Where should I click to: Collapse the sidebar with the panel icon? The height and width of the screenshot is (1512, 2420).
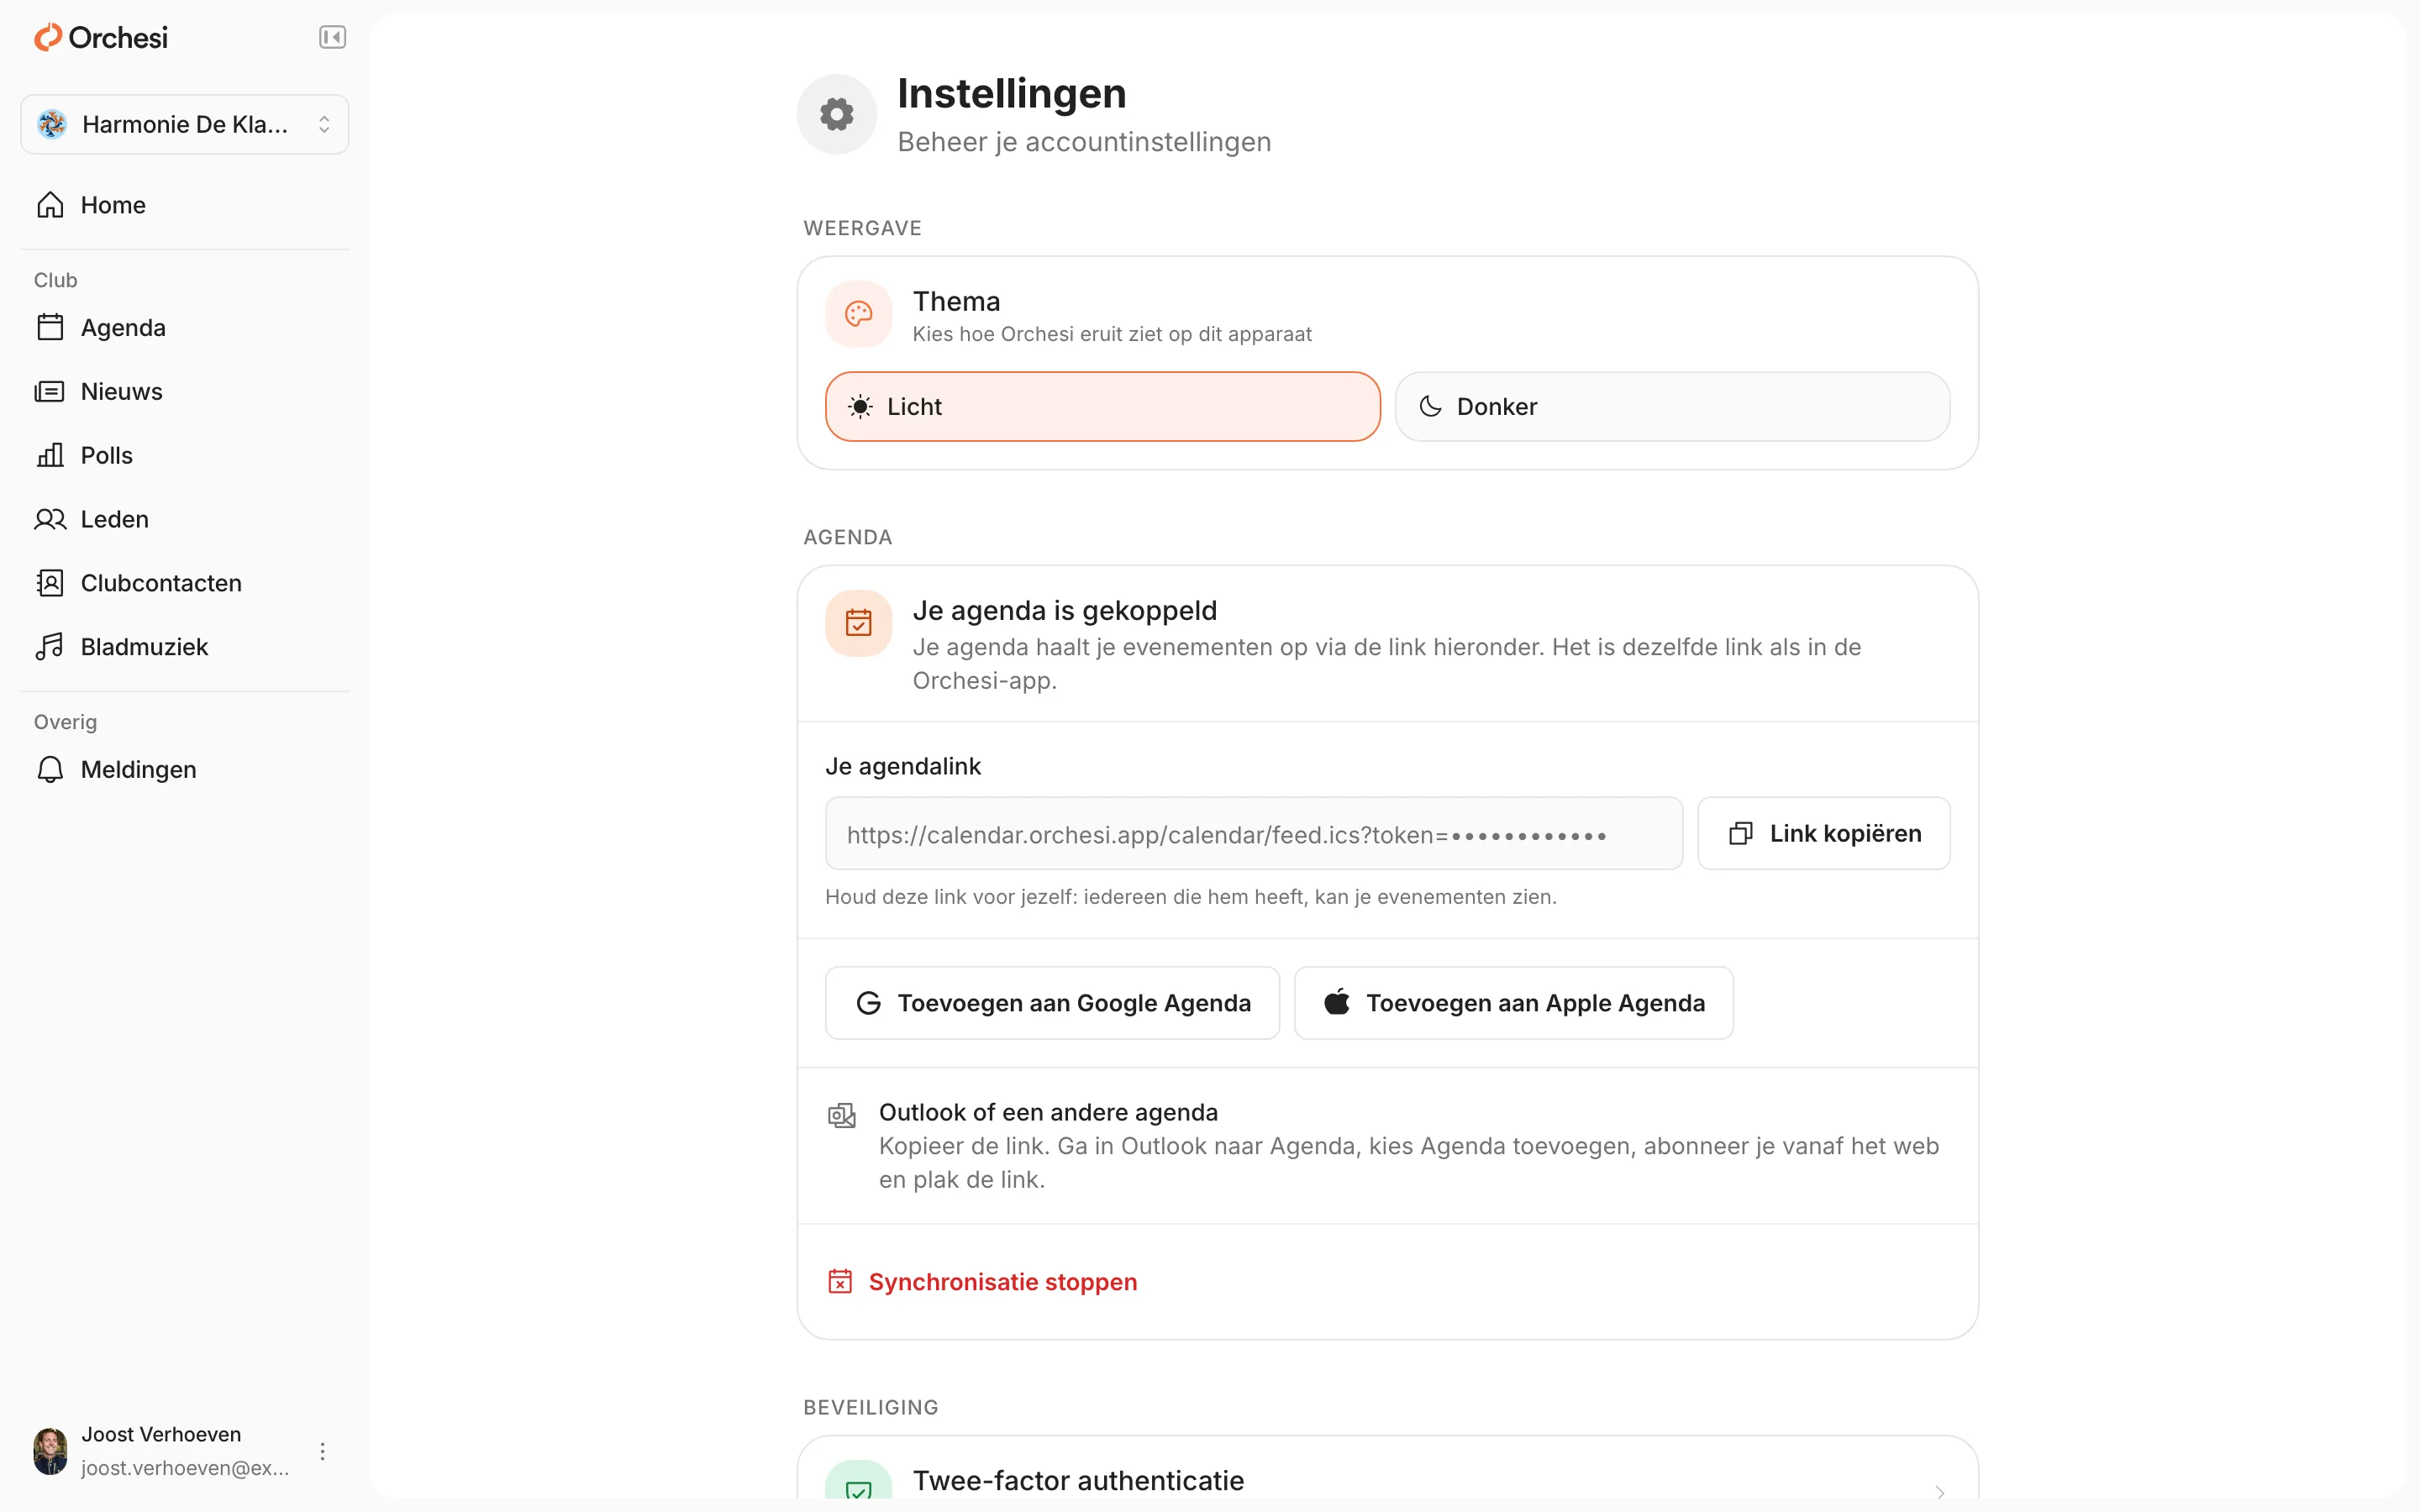coord(332,37)
